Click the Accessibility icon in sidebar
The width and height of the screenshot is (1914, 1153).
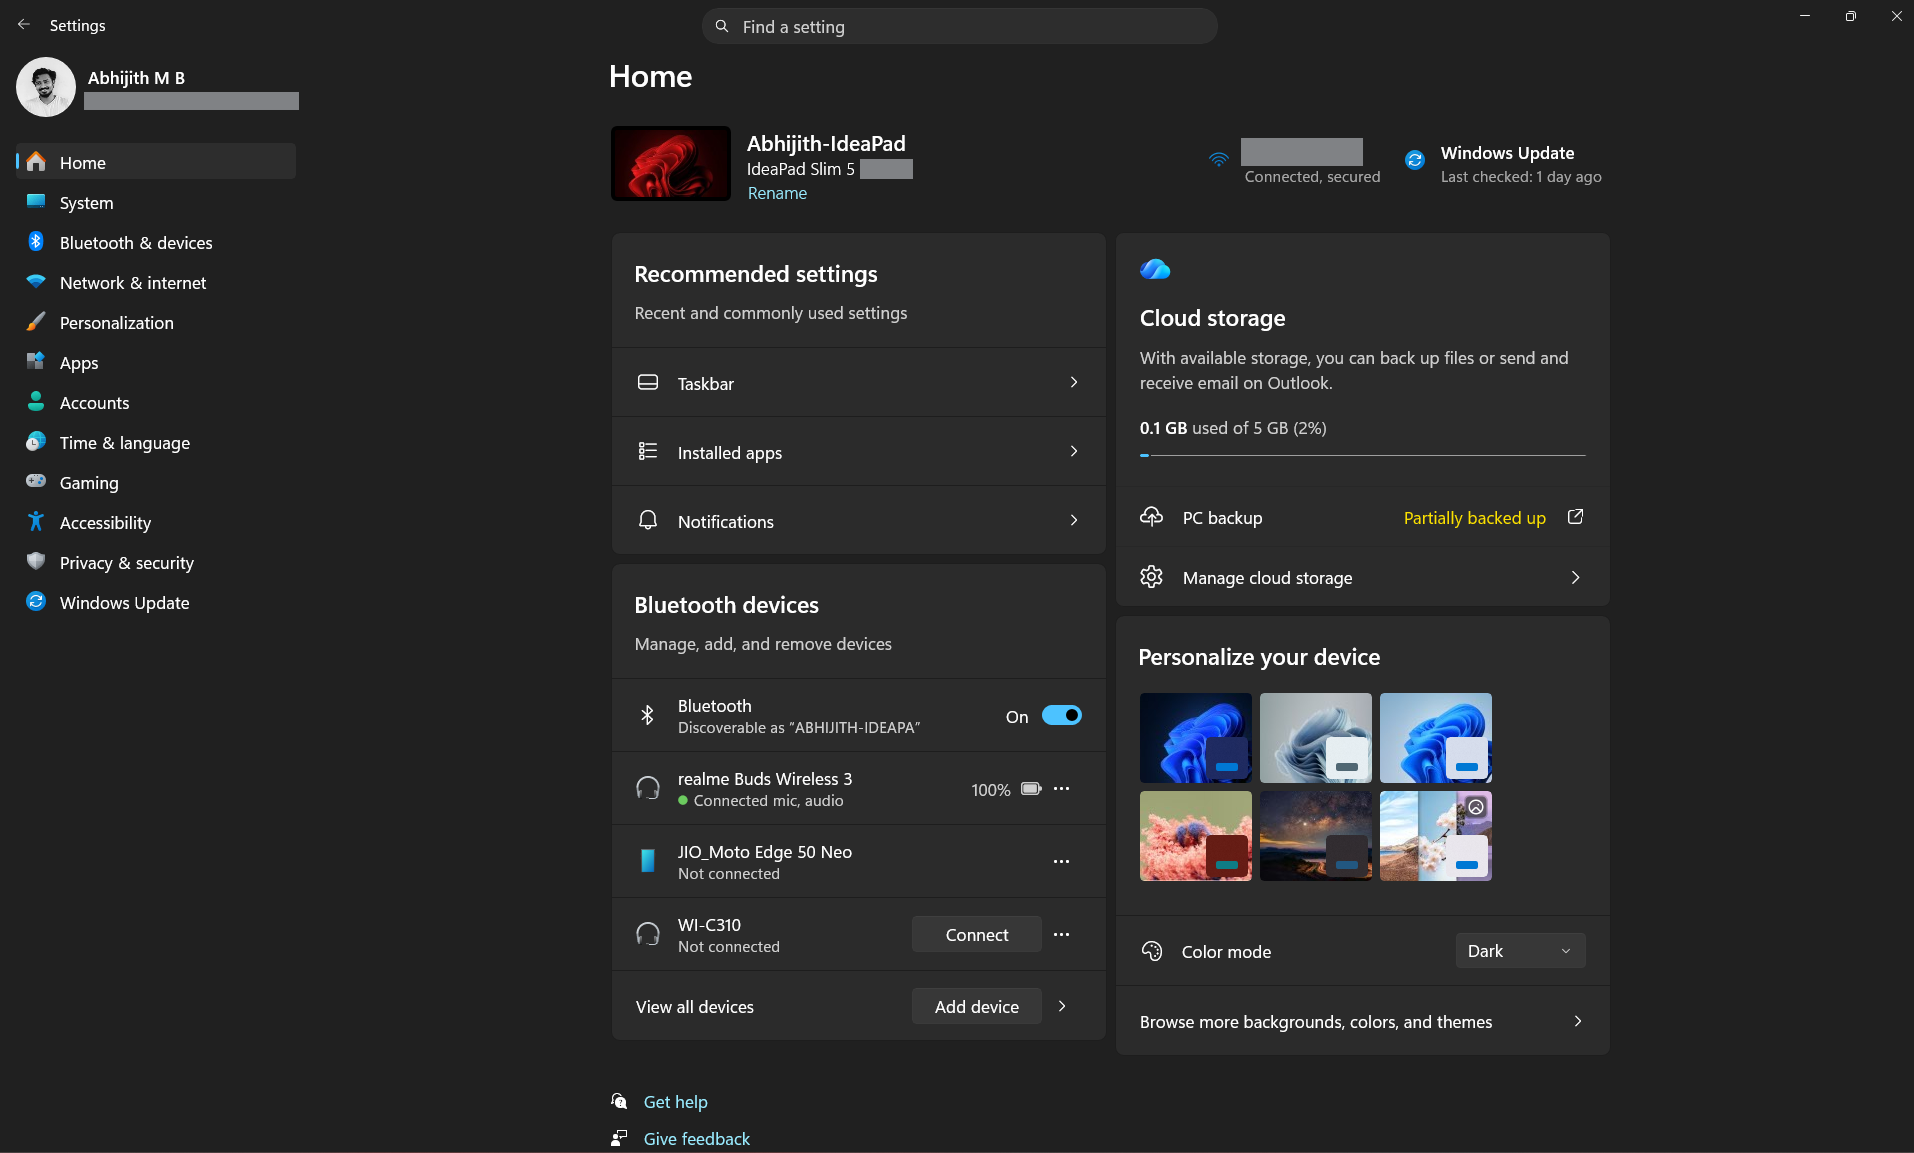pyautogui.click(x=36, y=522)
